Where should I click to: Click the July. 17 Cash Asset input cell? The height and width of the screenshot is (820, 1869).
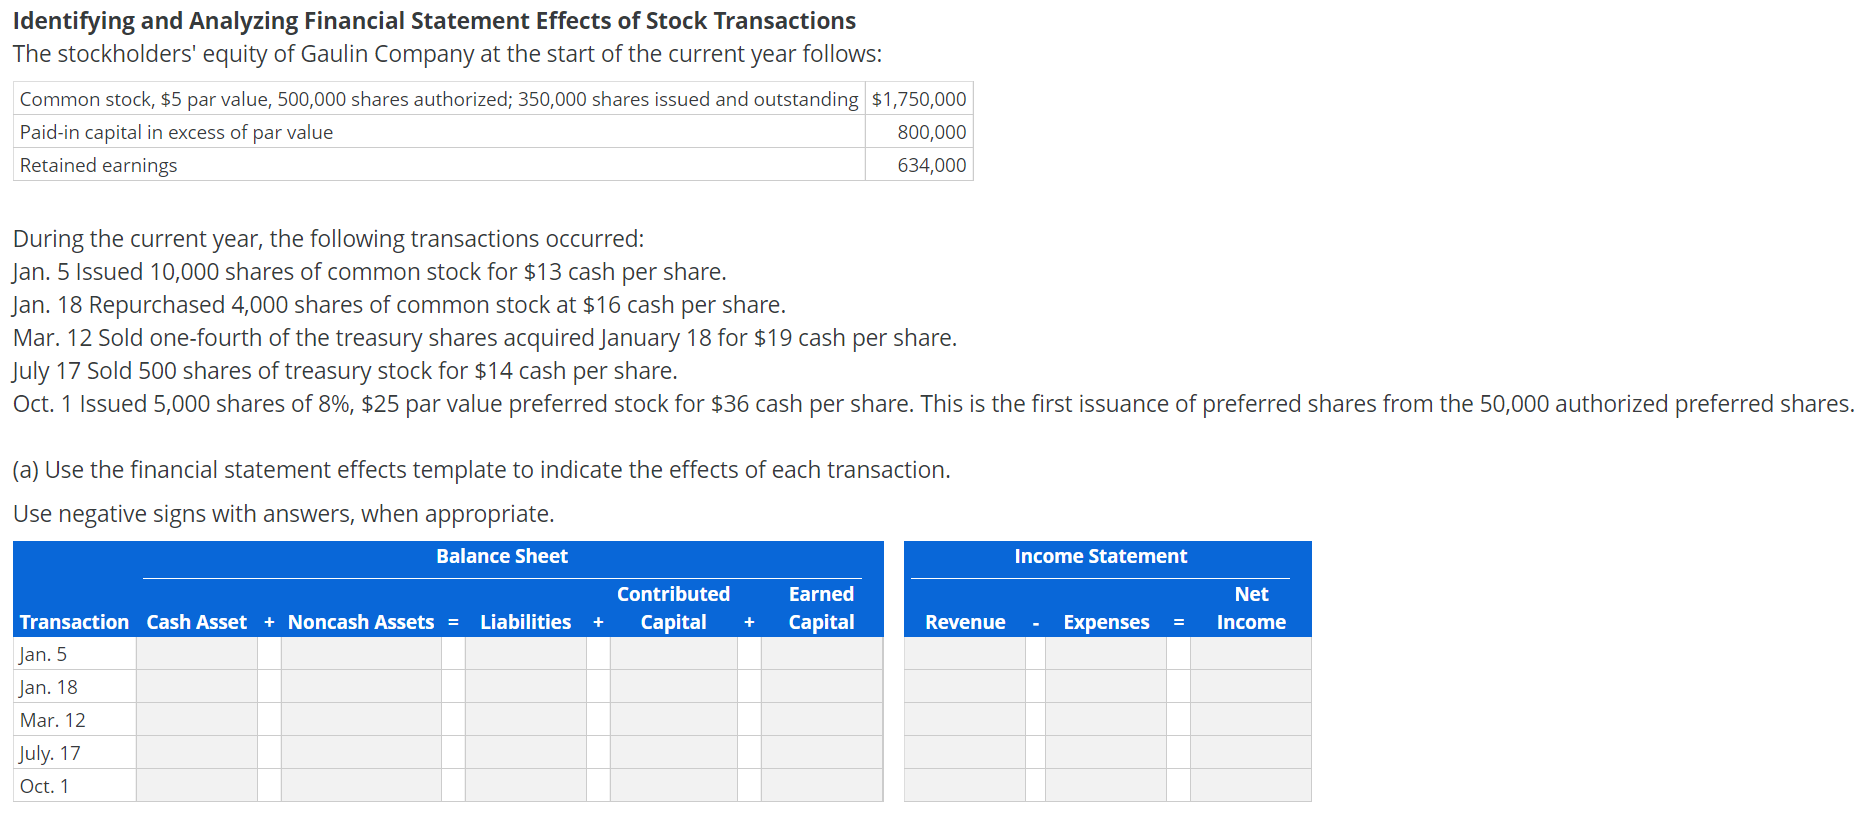(x=197, y=753)
